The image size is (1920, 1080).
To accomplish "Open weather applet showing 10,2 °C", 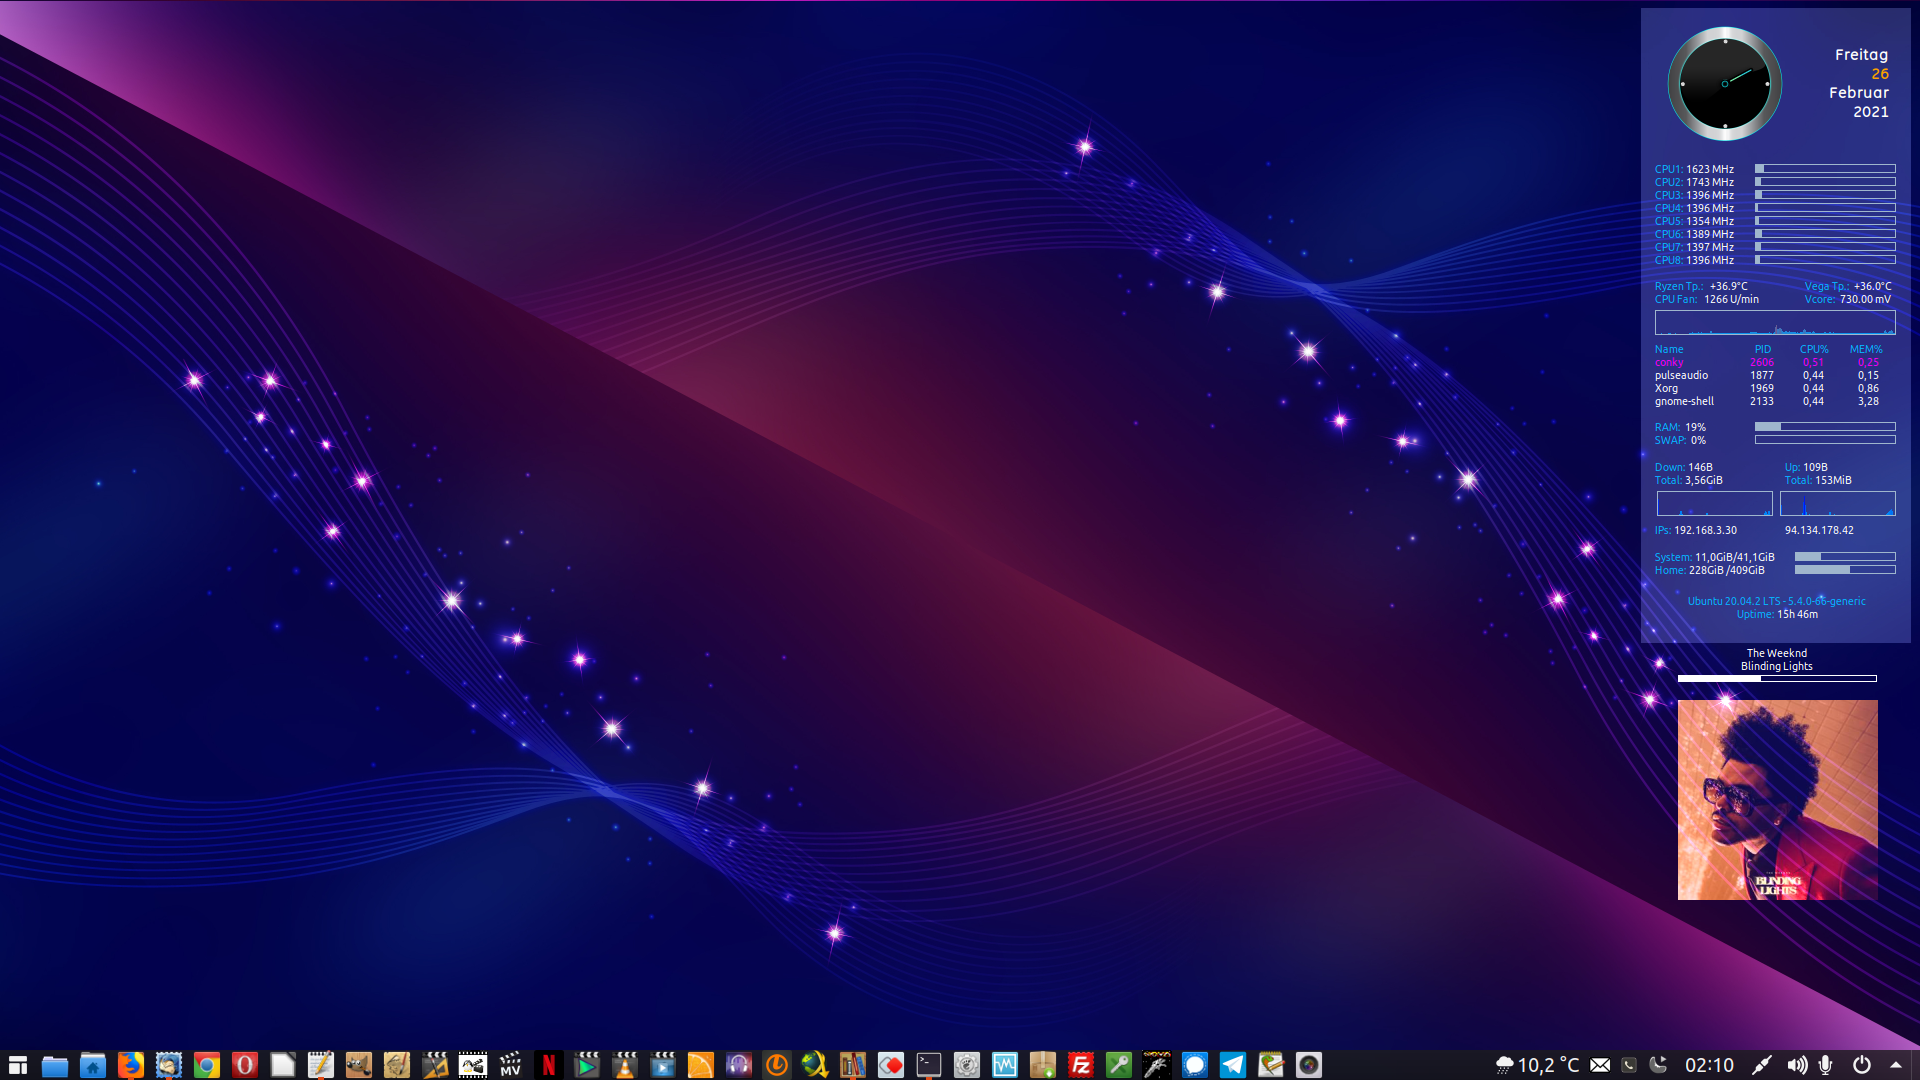I will [1538, 1065].
